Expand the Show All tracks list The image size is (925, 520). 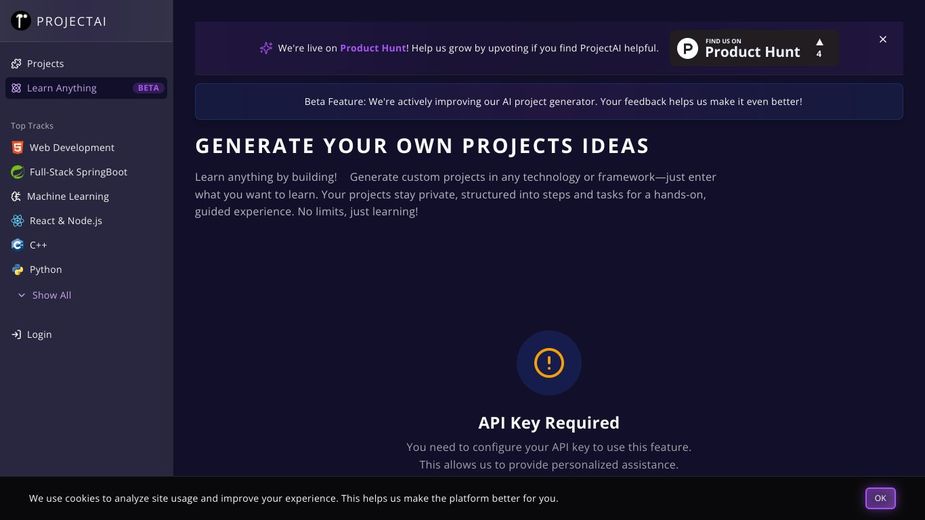tap(44, 296)
